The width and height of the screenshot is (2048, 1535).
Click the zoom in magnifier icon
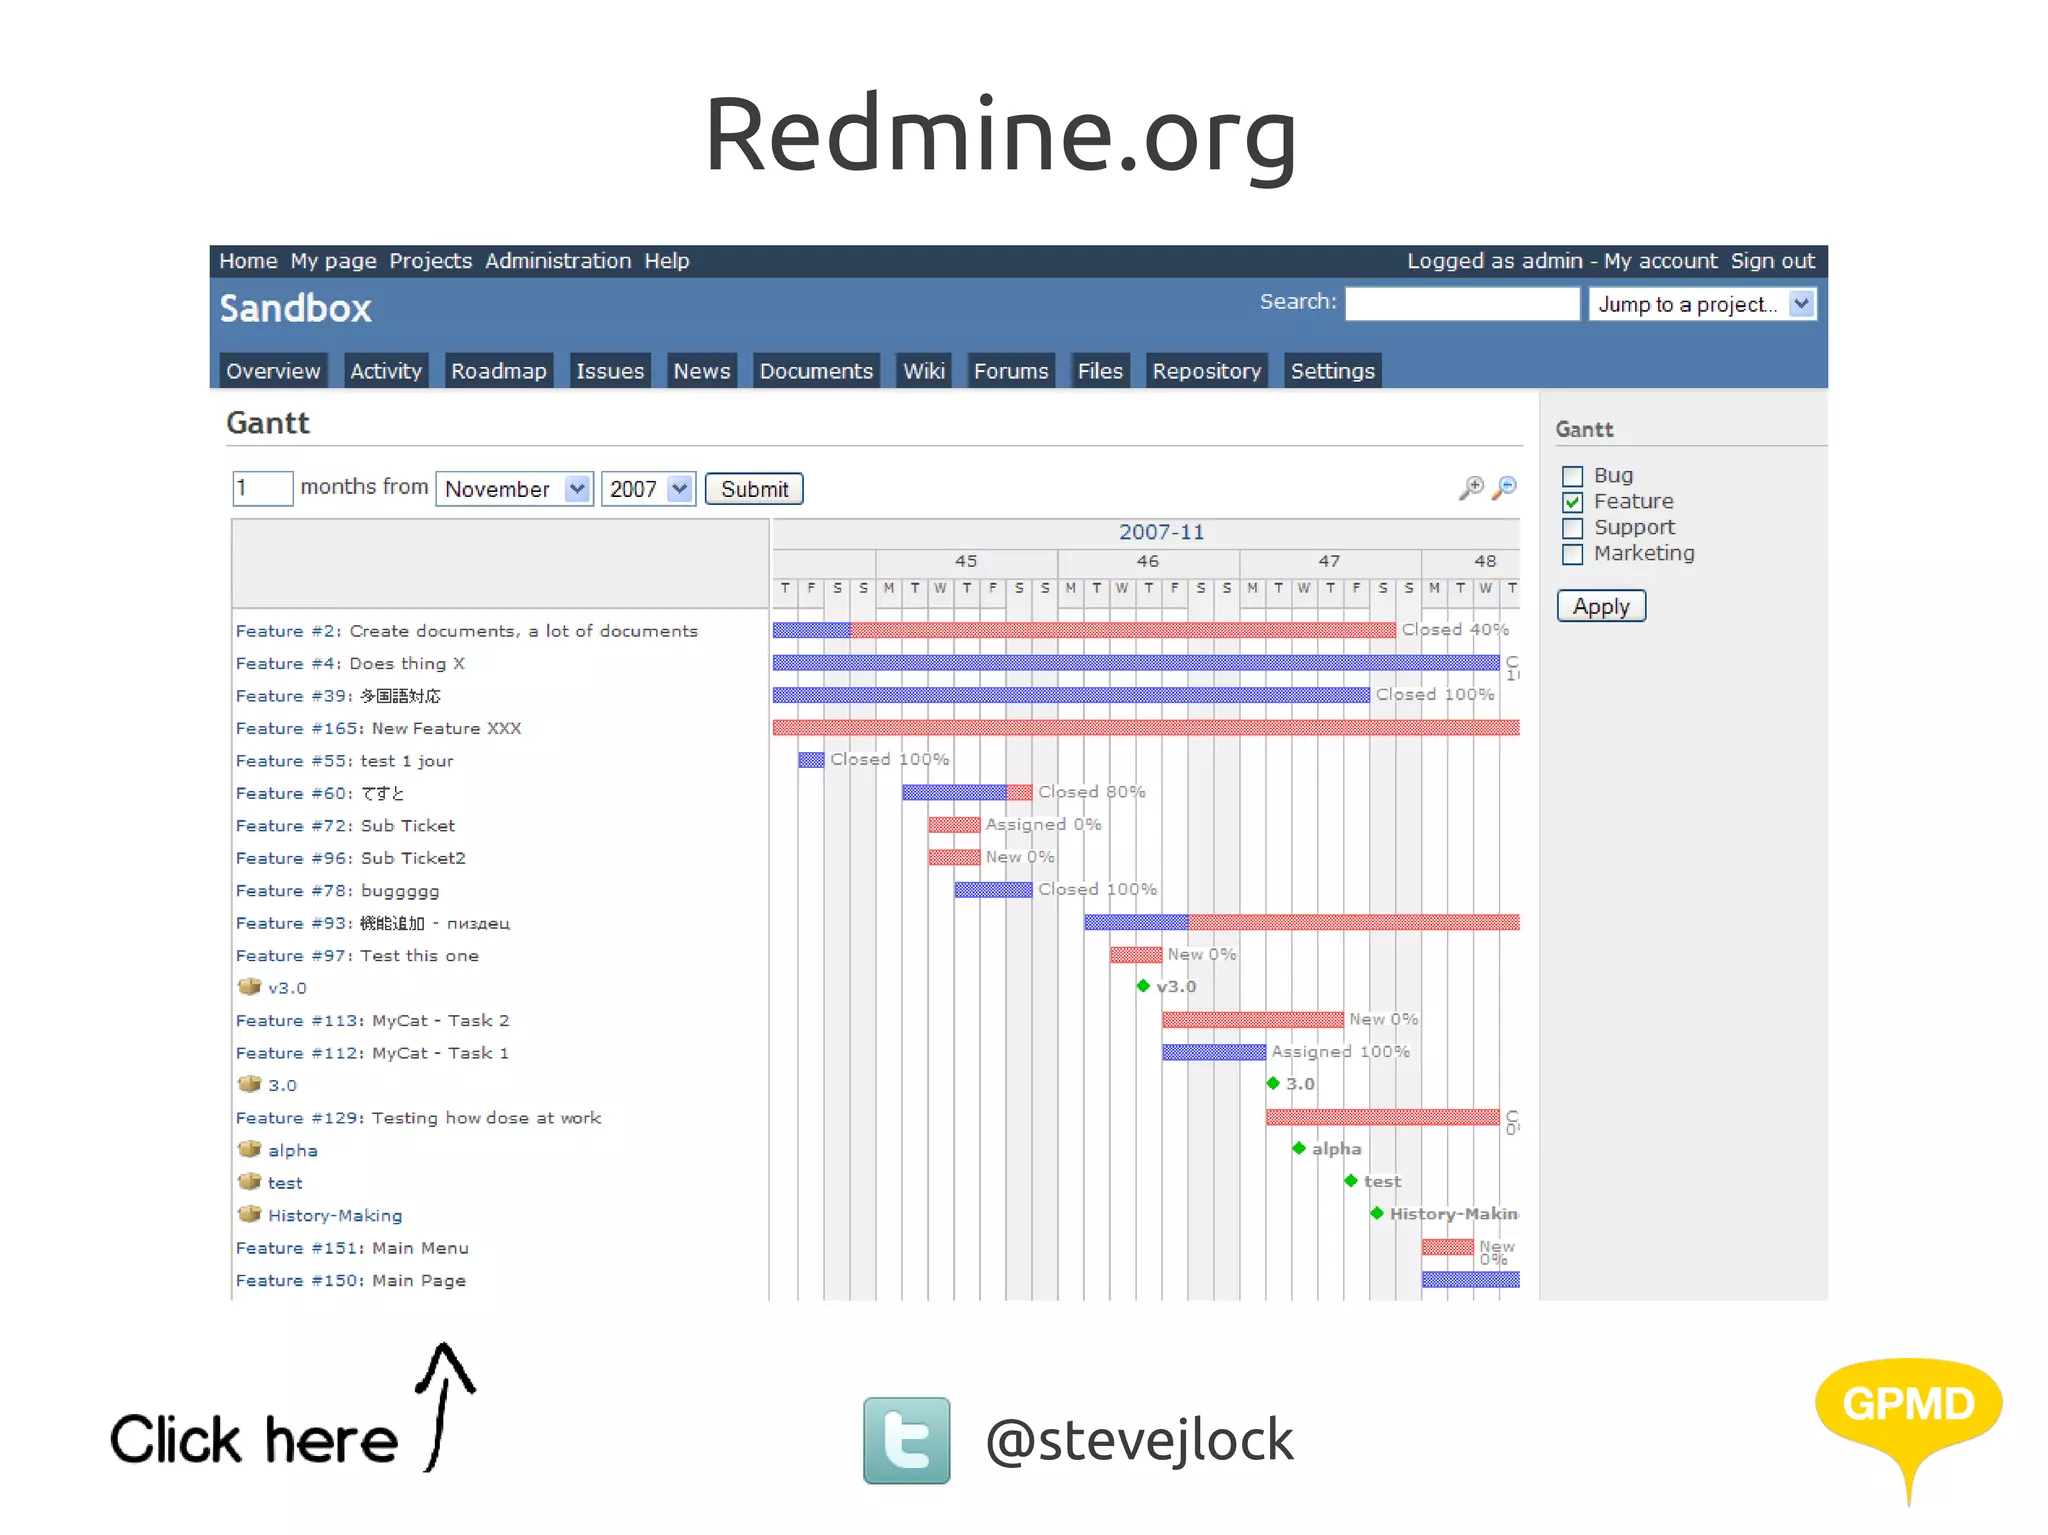click(1471, 488)
